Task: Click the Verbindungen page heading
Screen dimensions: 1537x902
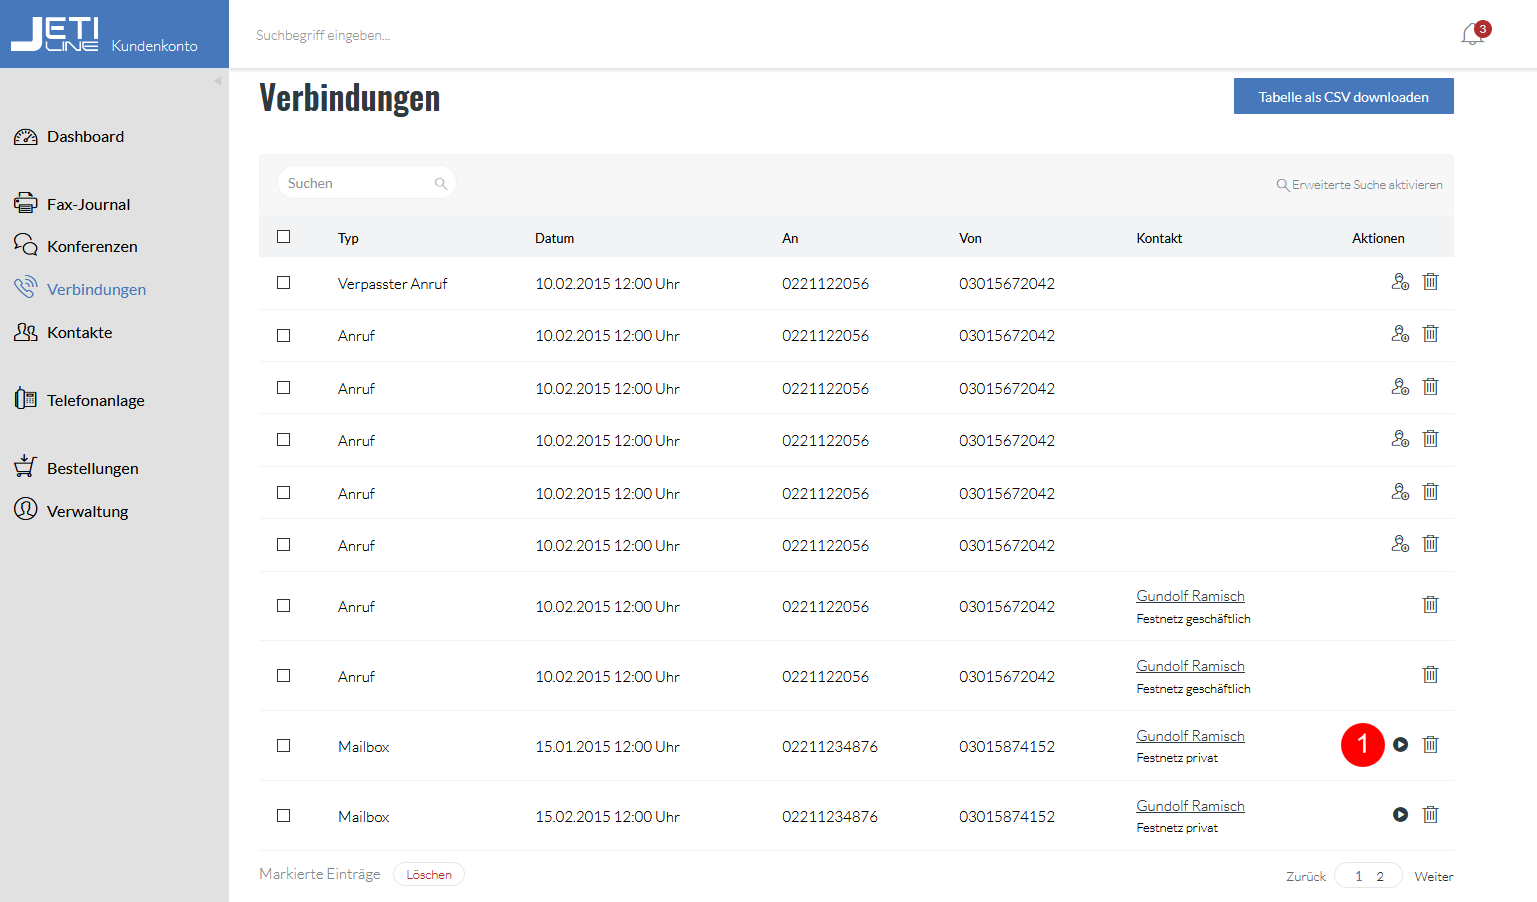Action: coord(350,98)
